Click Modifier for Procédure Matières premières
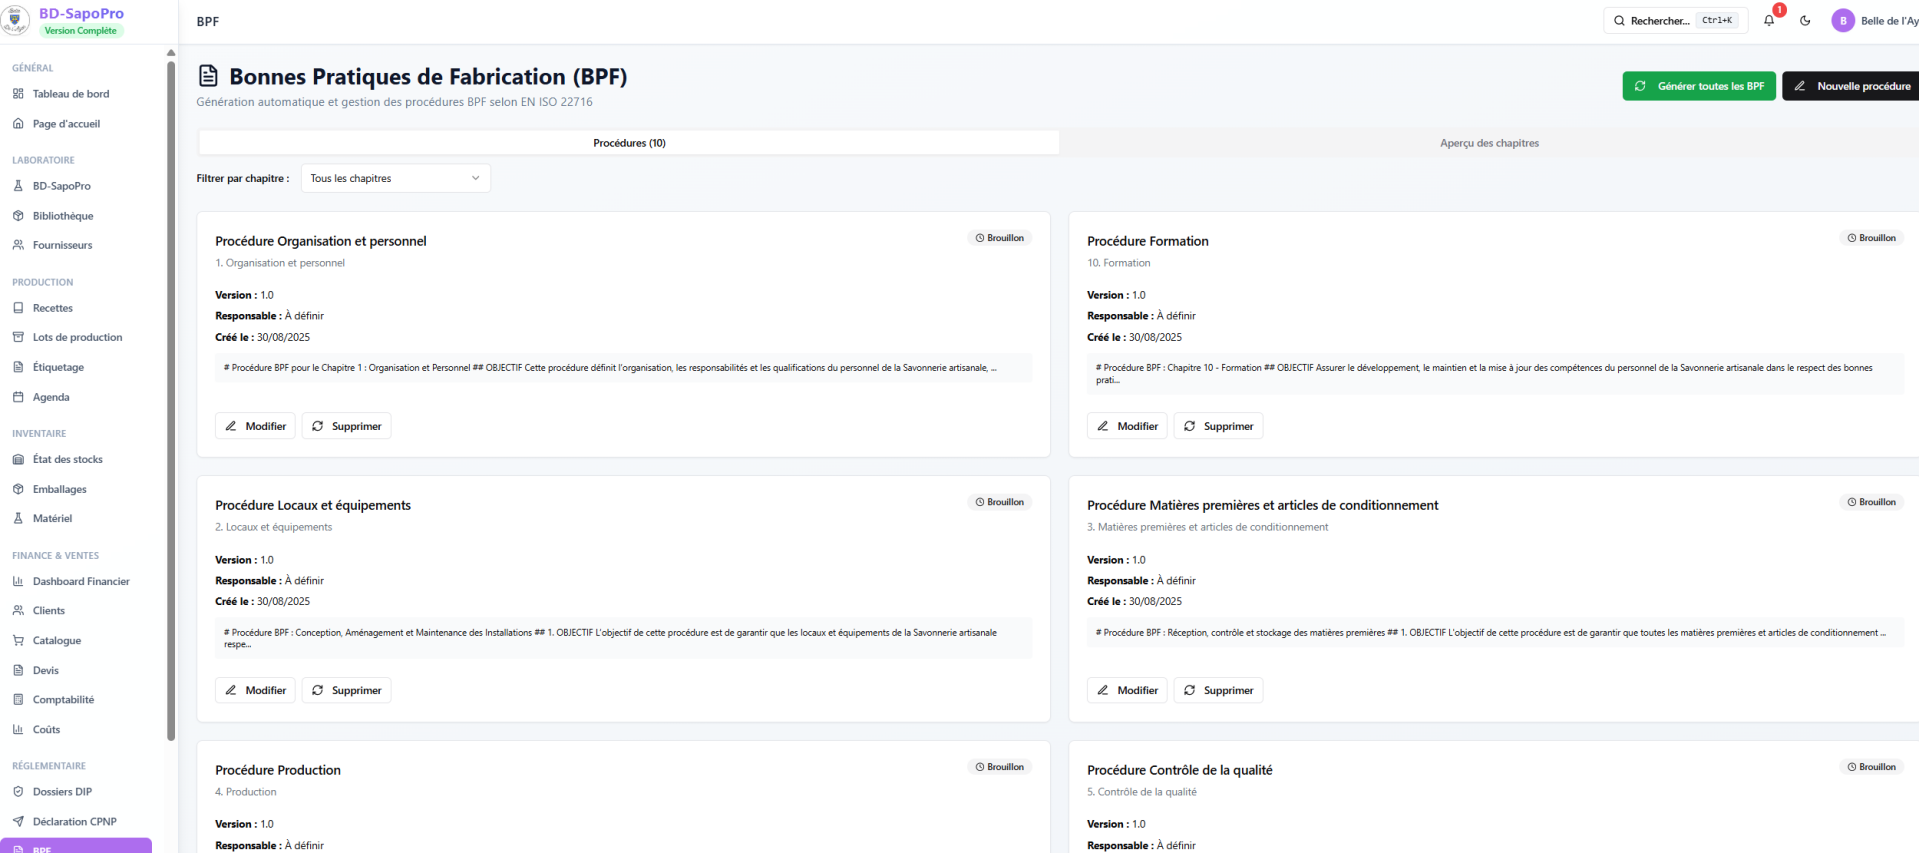Image resolution: width=1919 pixels, height=853 pixels. pos(1127,690)
